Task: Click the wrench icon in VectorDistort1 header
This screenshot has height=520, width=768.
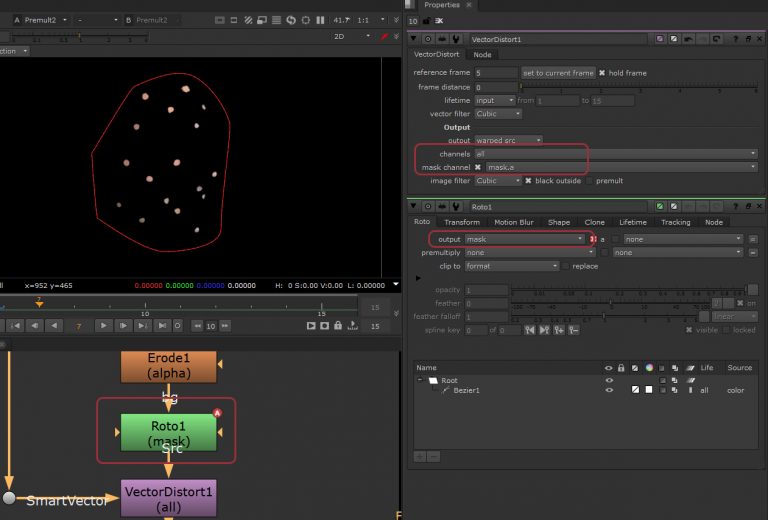Action: click(x=456, y=39)
